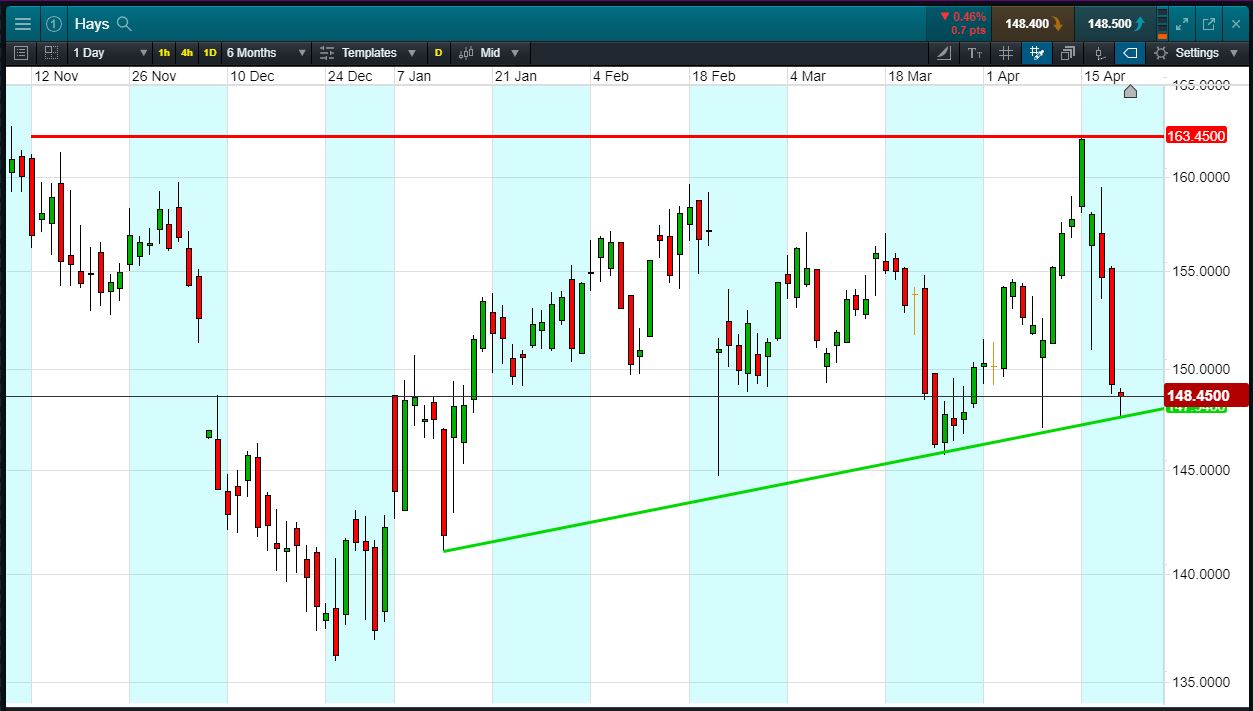Click the circled number 1 icon

54,23
